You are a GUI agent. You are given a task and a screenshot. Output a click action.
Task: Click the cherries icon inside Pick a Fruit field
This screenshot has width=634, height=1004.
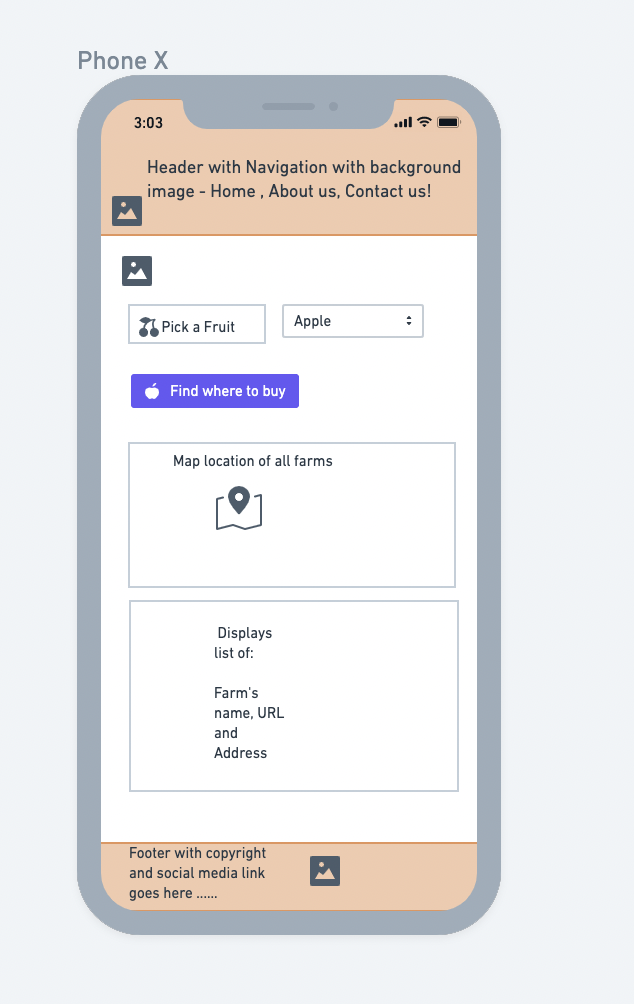pos(147,324)
